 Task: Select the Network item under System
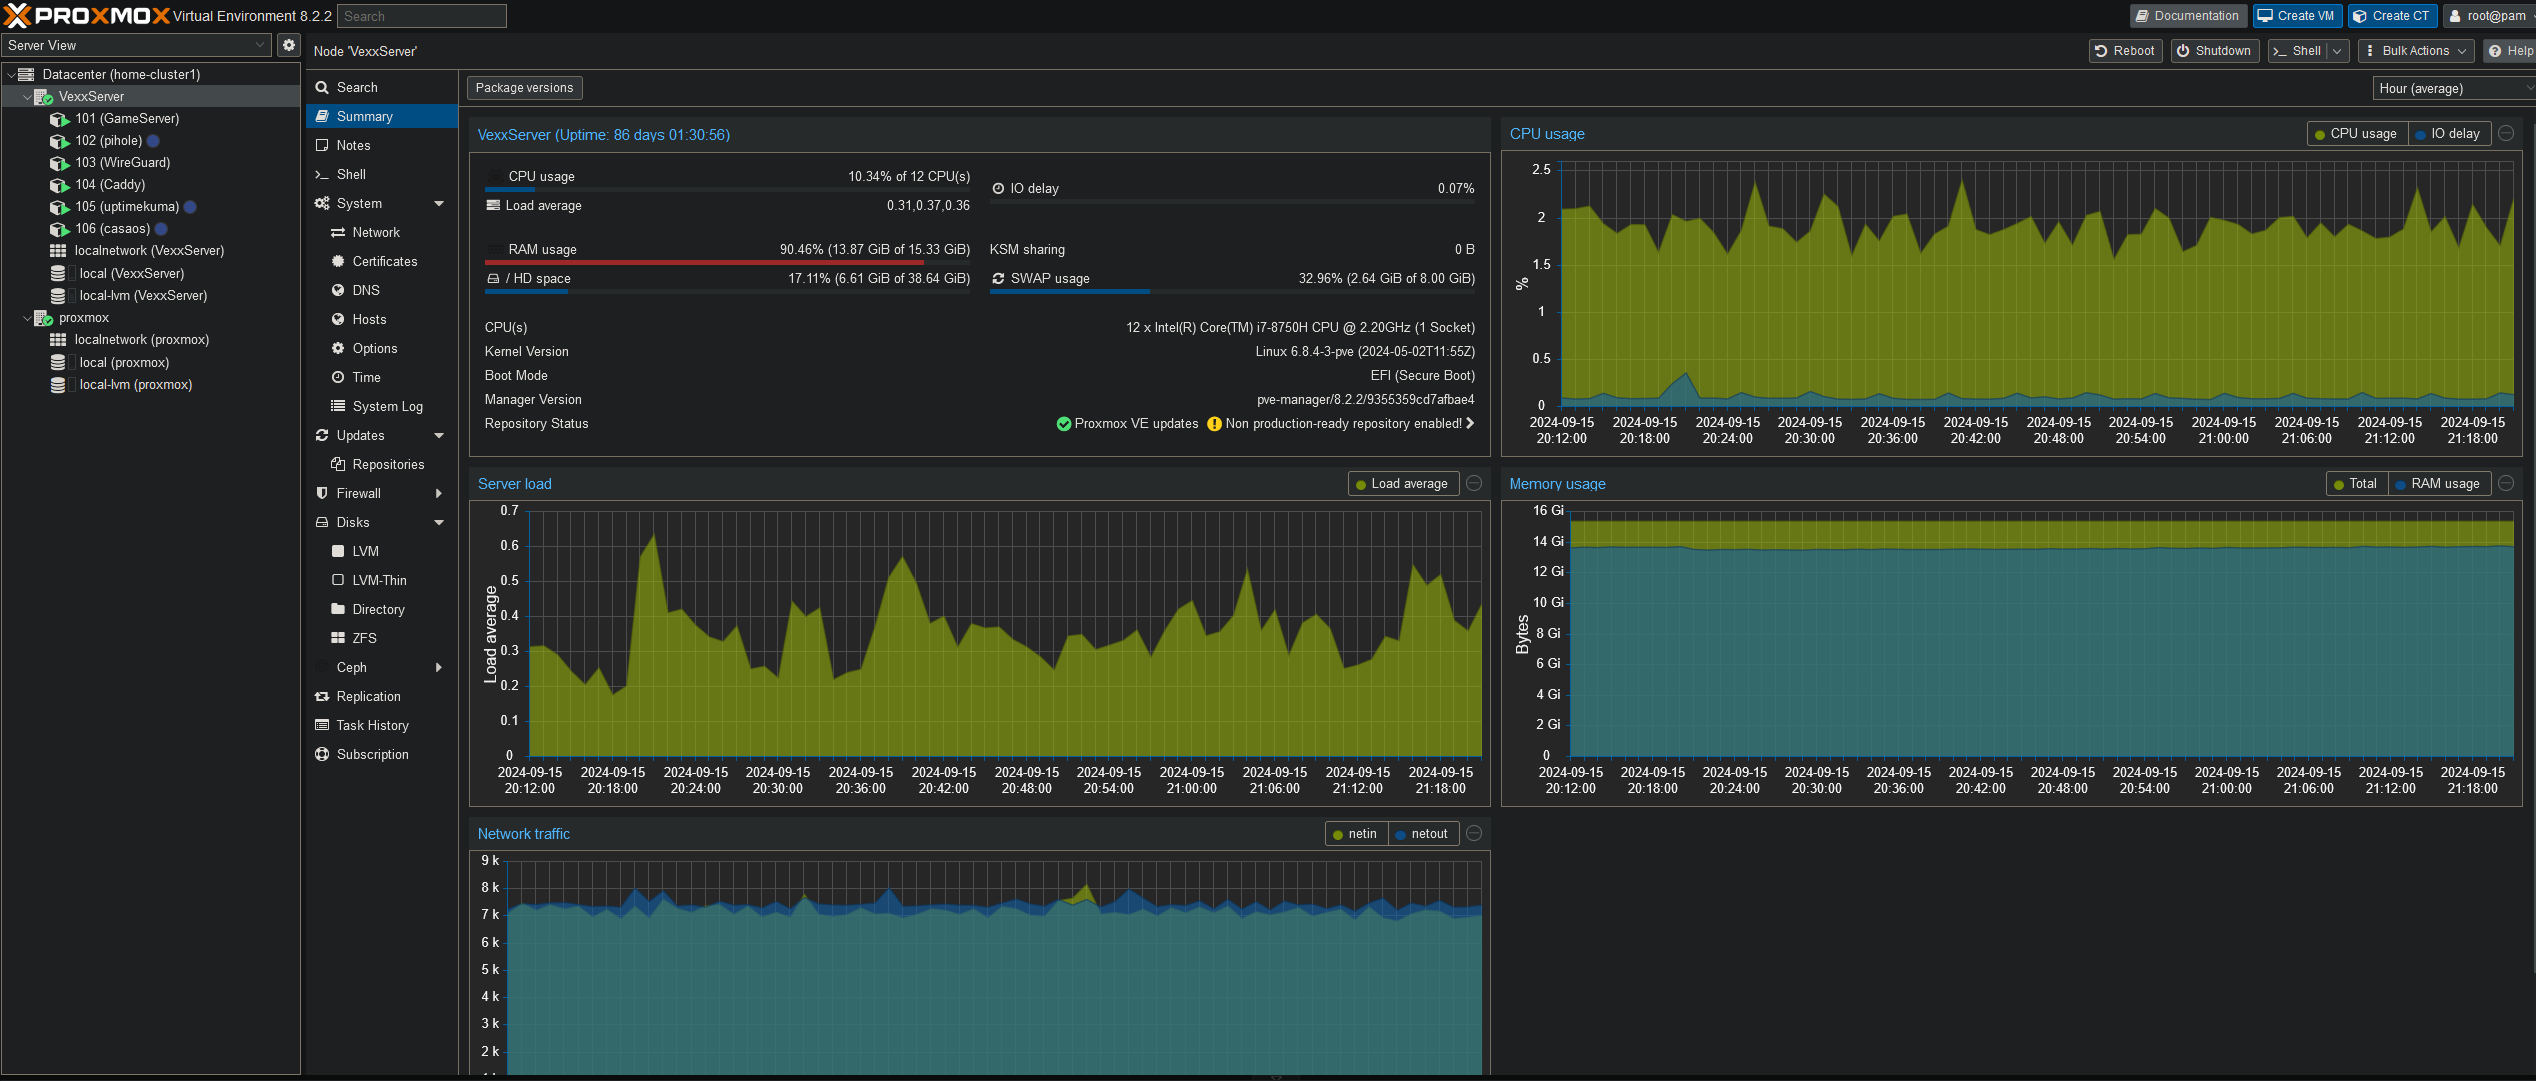[x=375, y=232]
